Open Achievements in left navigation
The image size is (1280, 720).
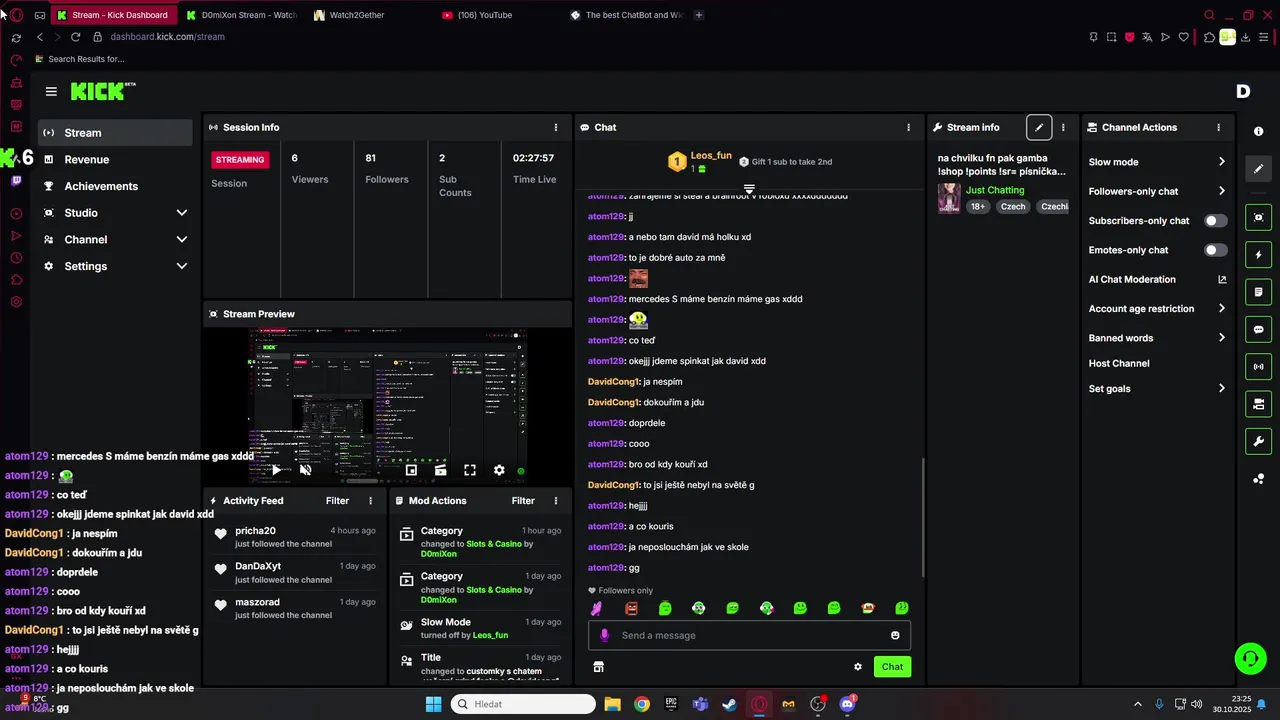(x=115, y=186)
